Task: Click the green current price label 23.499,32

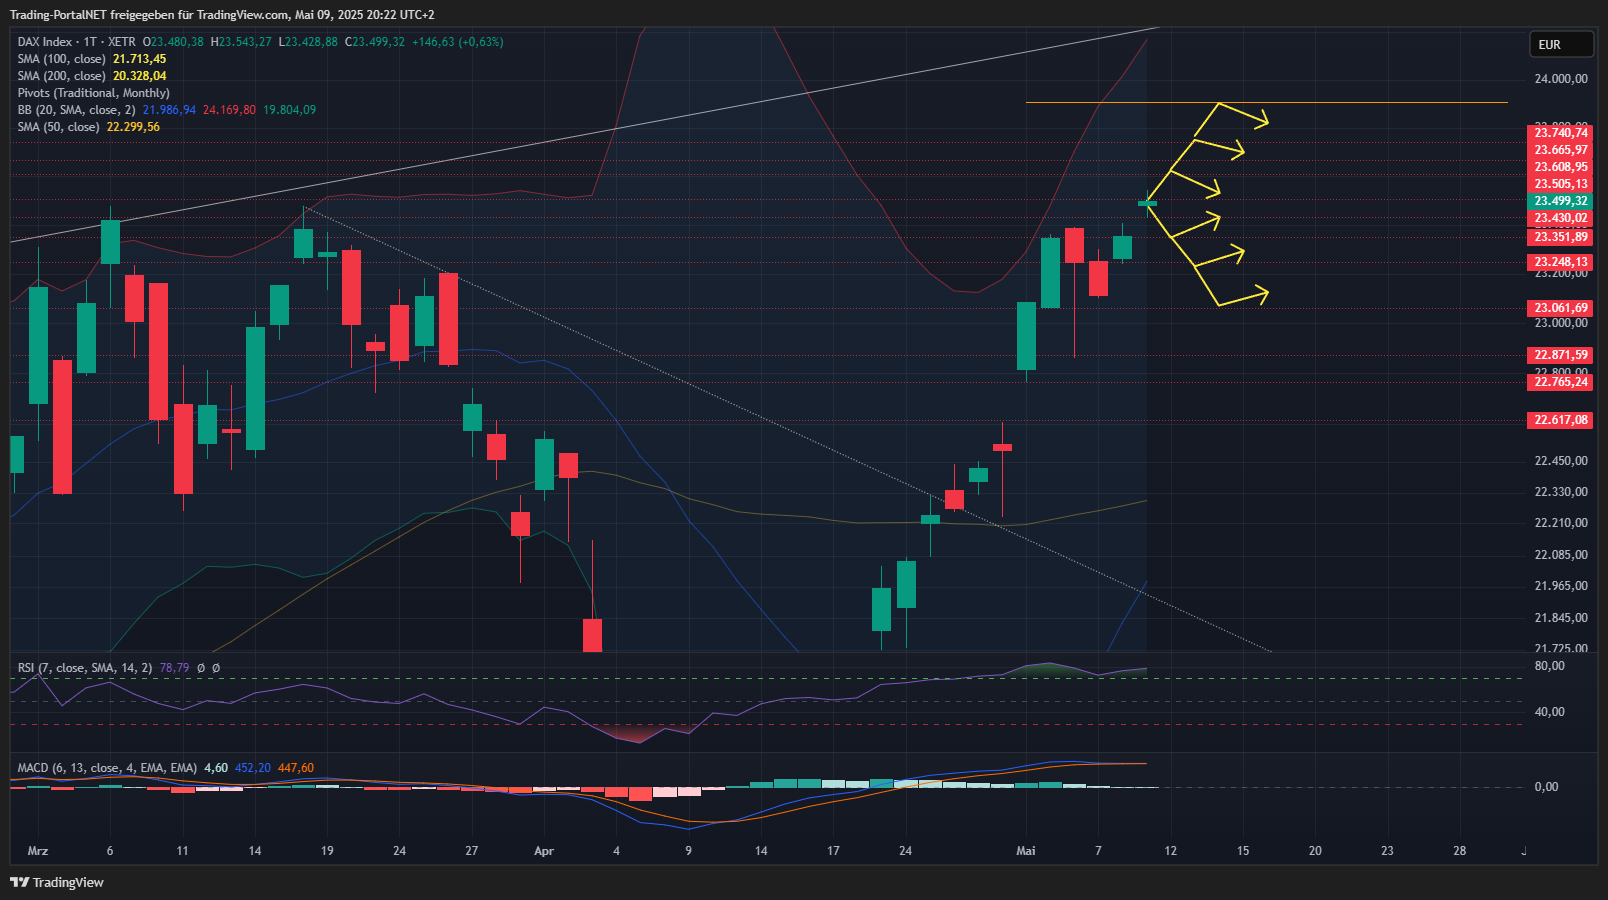Action: click(x=1560, y=201)
